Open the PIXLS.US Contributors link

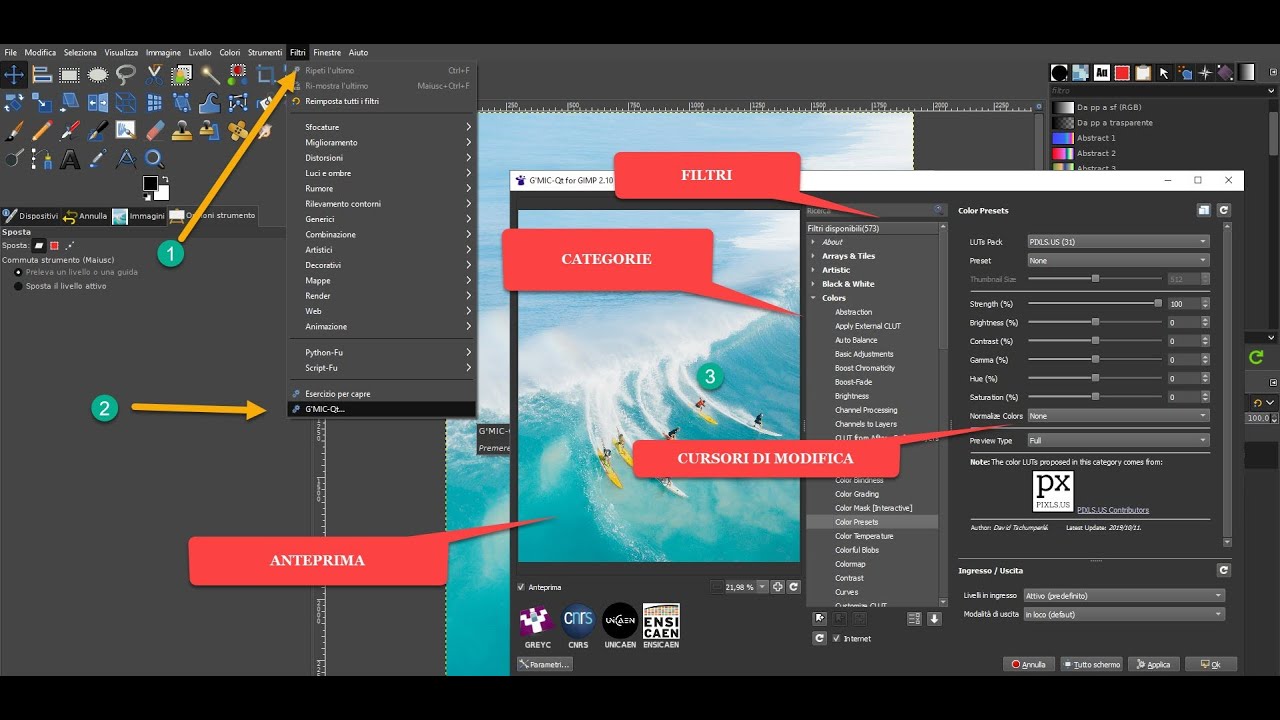(x=1113, y=510)
